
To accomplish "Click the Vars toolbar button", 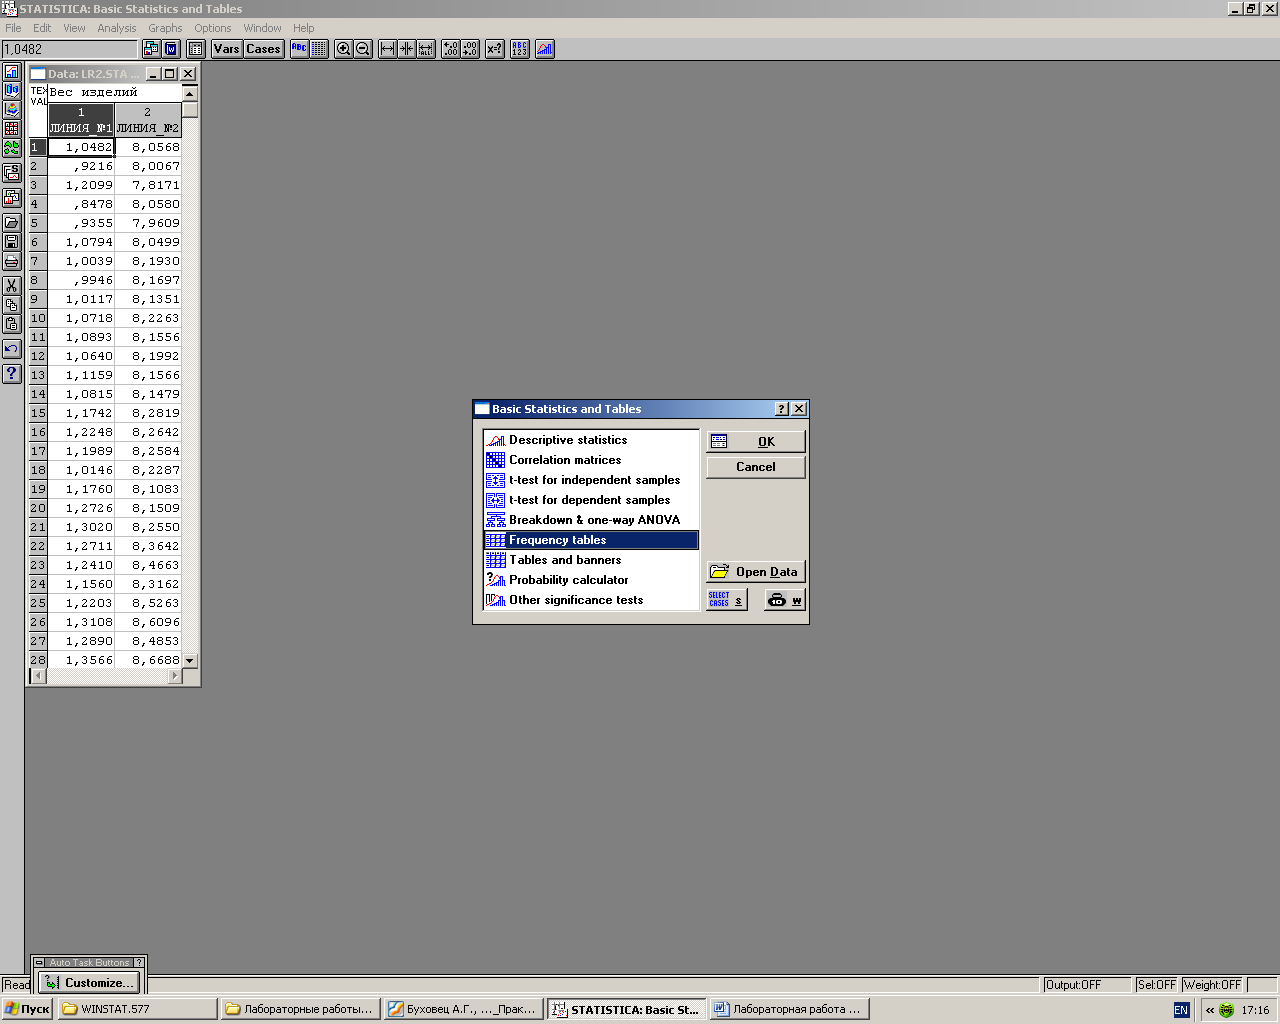I will pos(227,49).
